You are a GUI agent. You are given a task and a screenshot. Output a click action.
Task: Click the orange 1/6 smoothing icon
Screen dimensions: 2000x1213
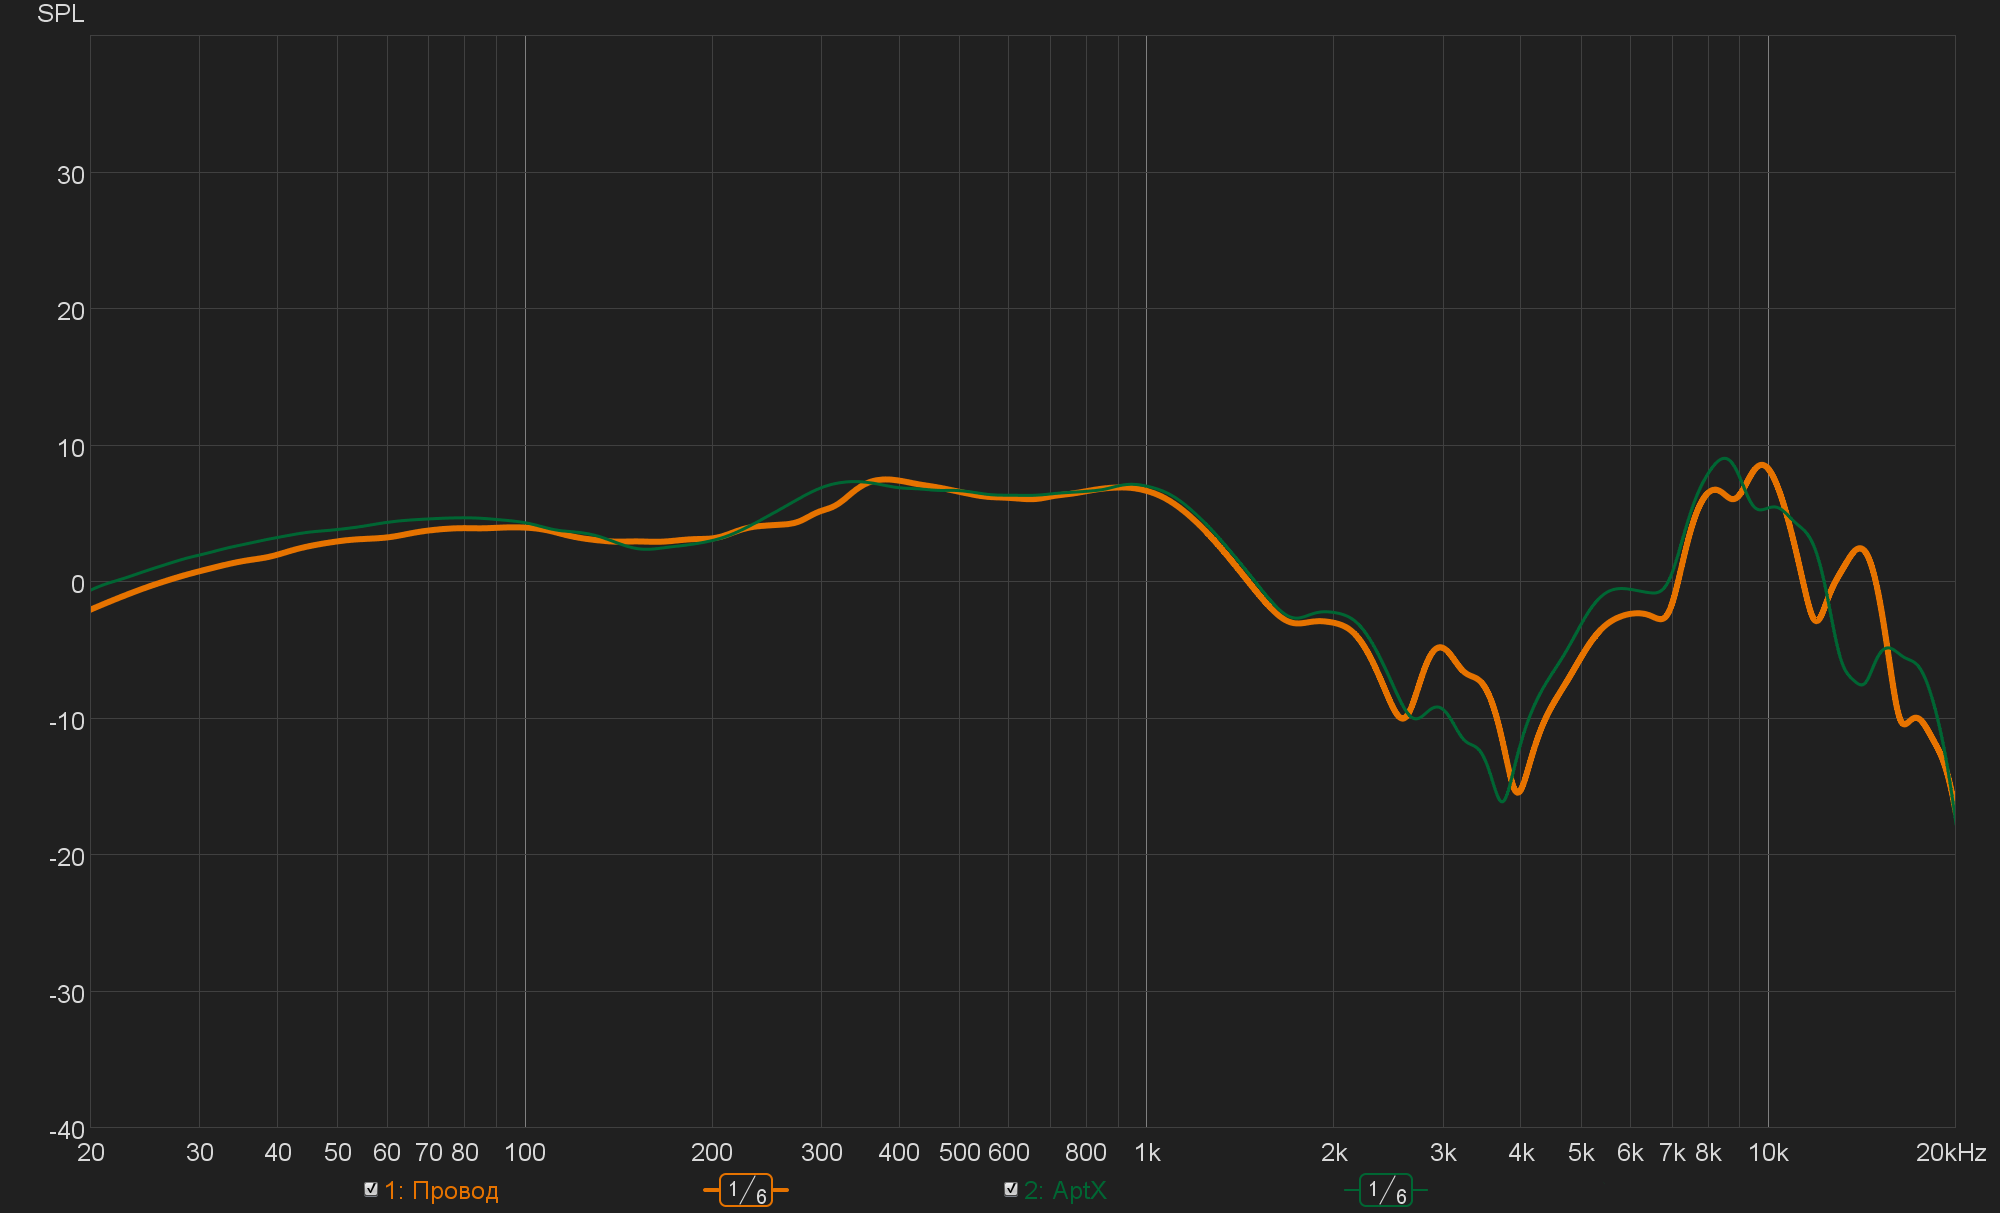(x=746, y=1190)
